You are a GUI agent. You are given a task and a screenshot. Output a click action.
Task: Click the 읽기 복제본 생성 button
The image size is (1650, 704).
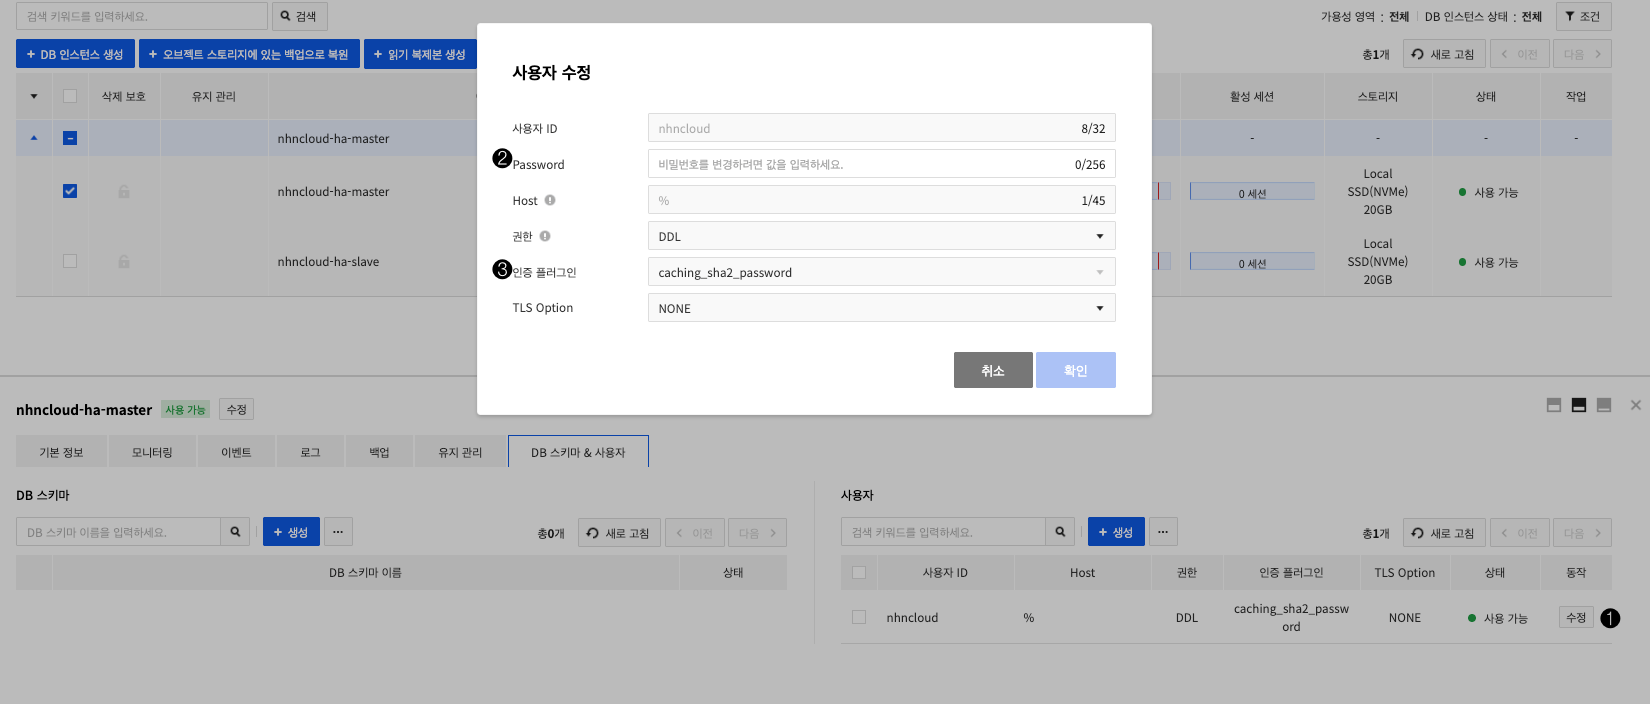point(420,54)
